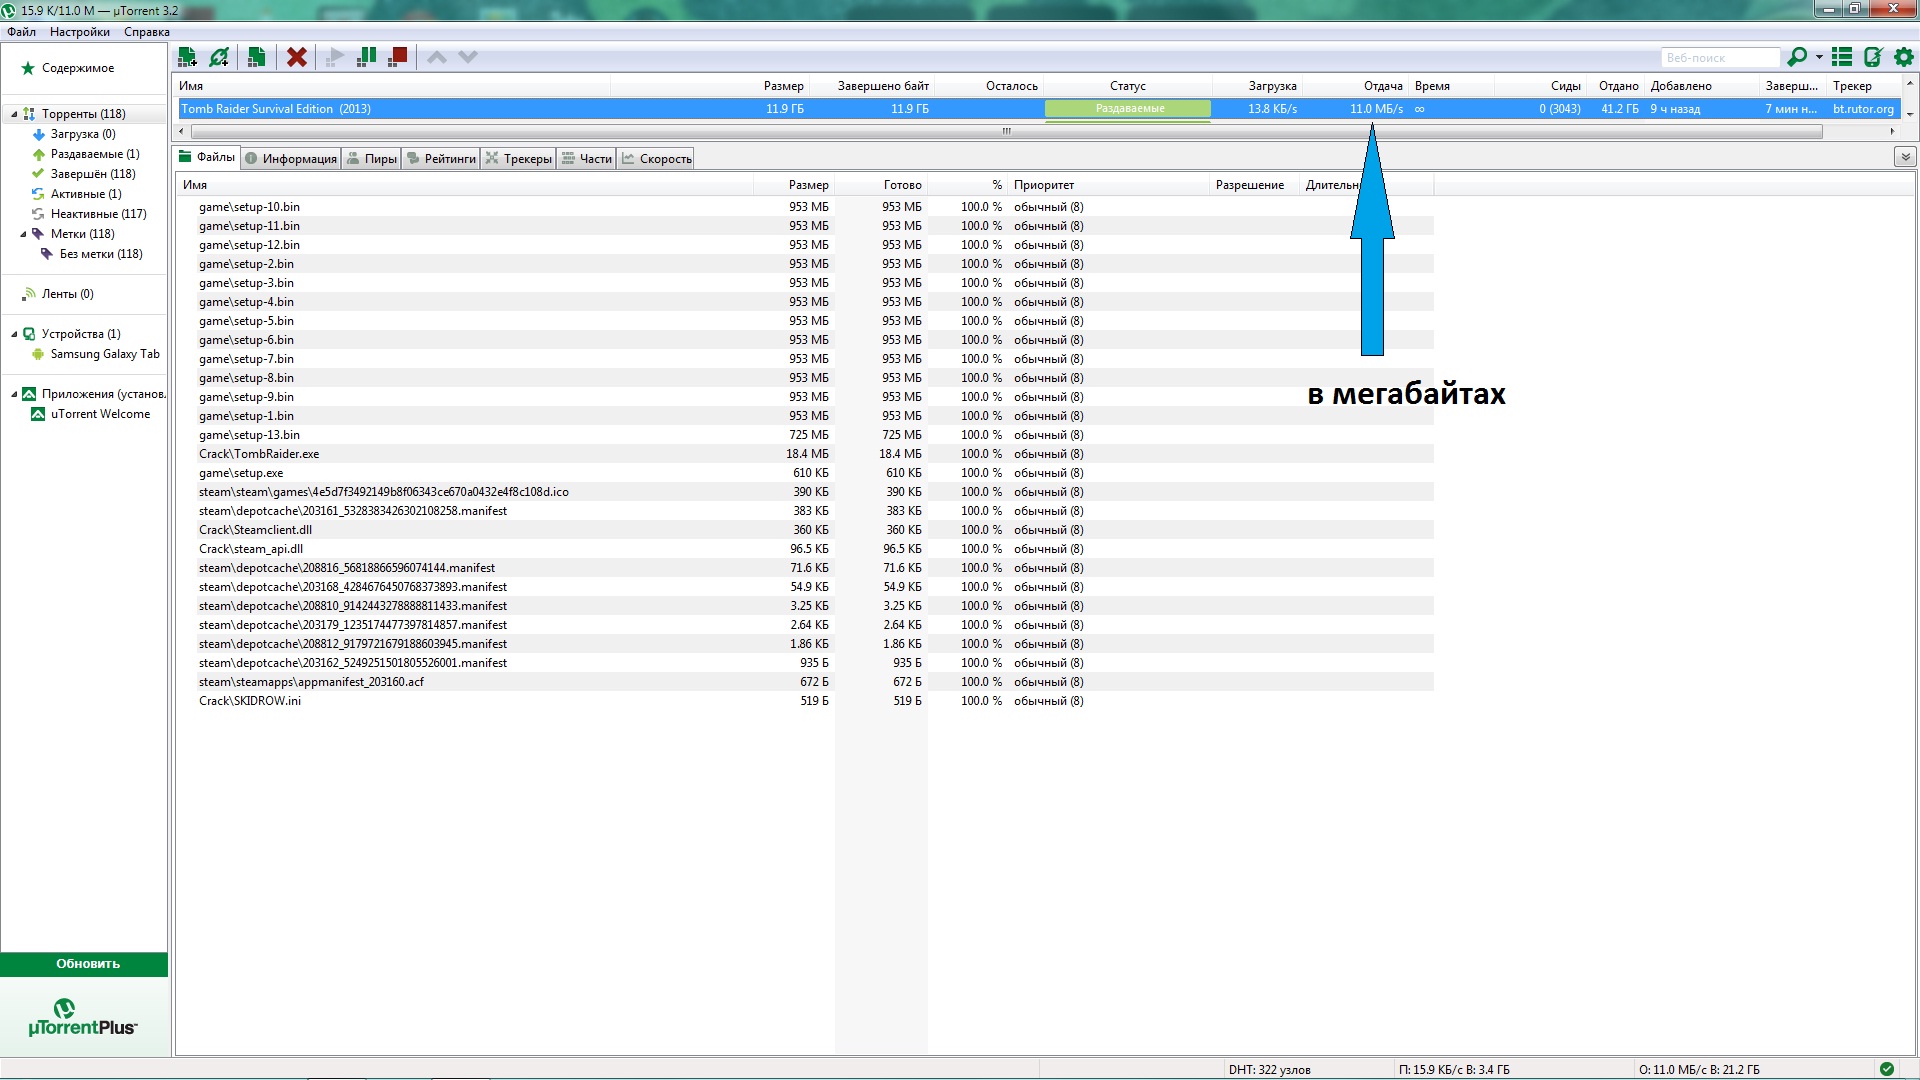This screenshot has height=1080, width=1920.
Task: Select file game\setup-10.bin
Action: click(249, 207)
